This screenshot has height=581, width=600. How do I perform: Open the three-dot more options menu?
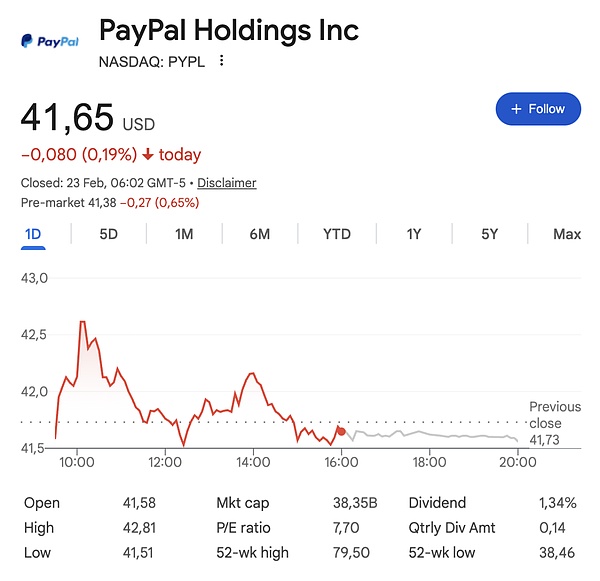[222, 61]
